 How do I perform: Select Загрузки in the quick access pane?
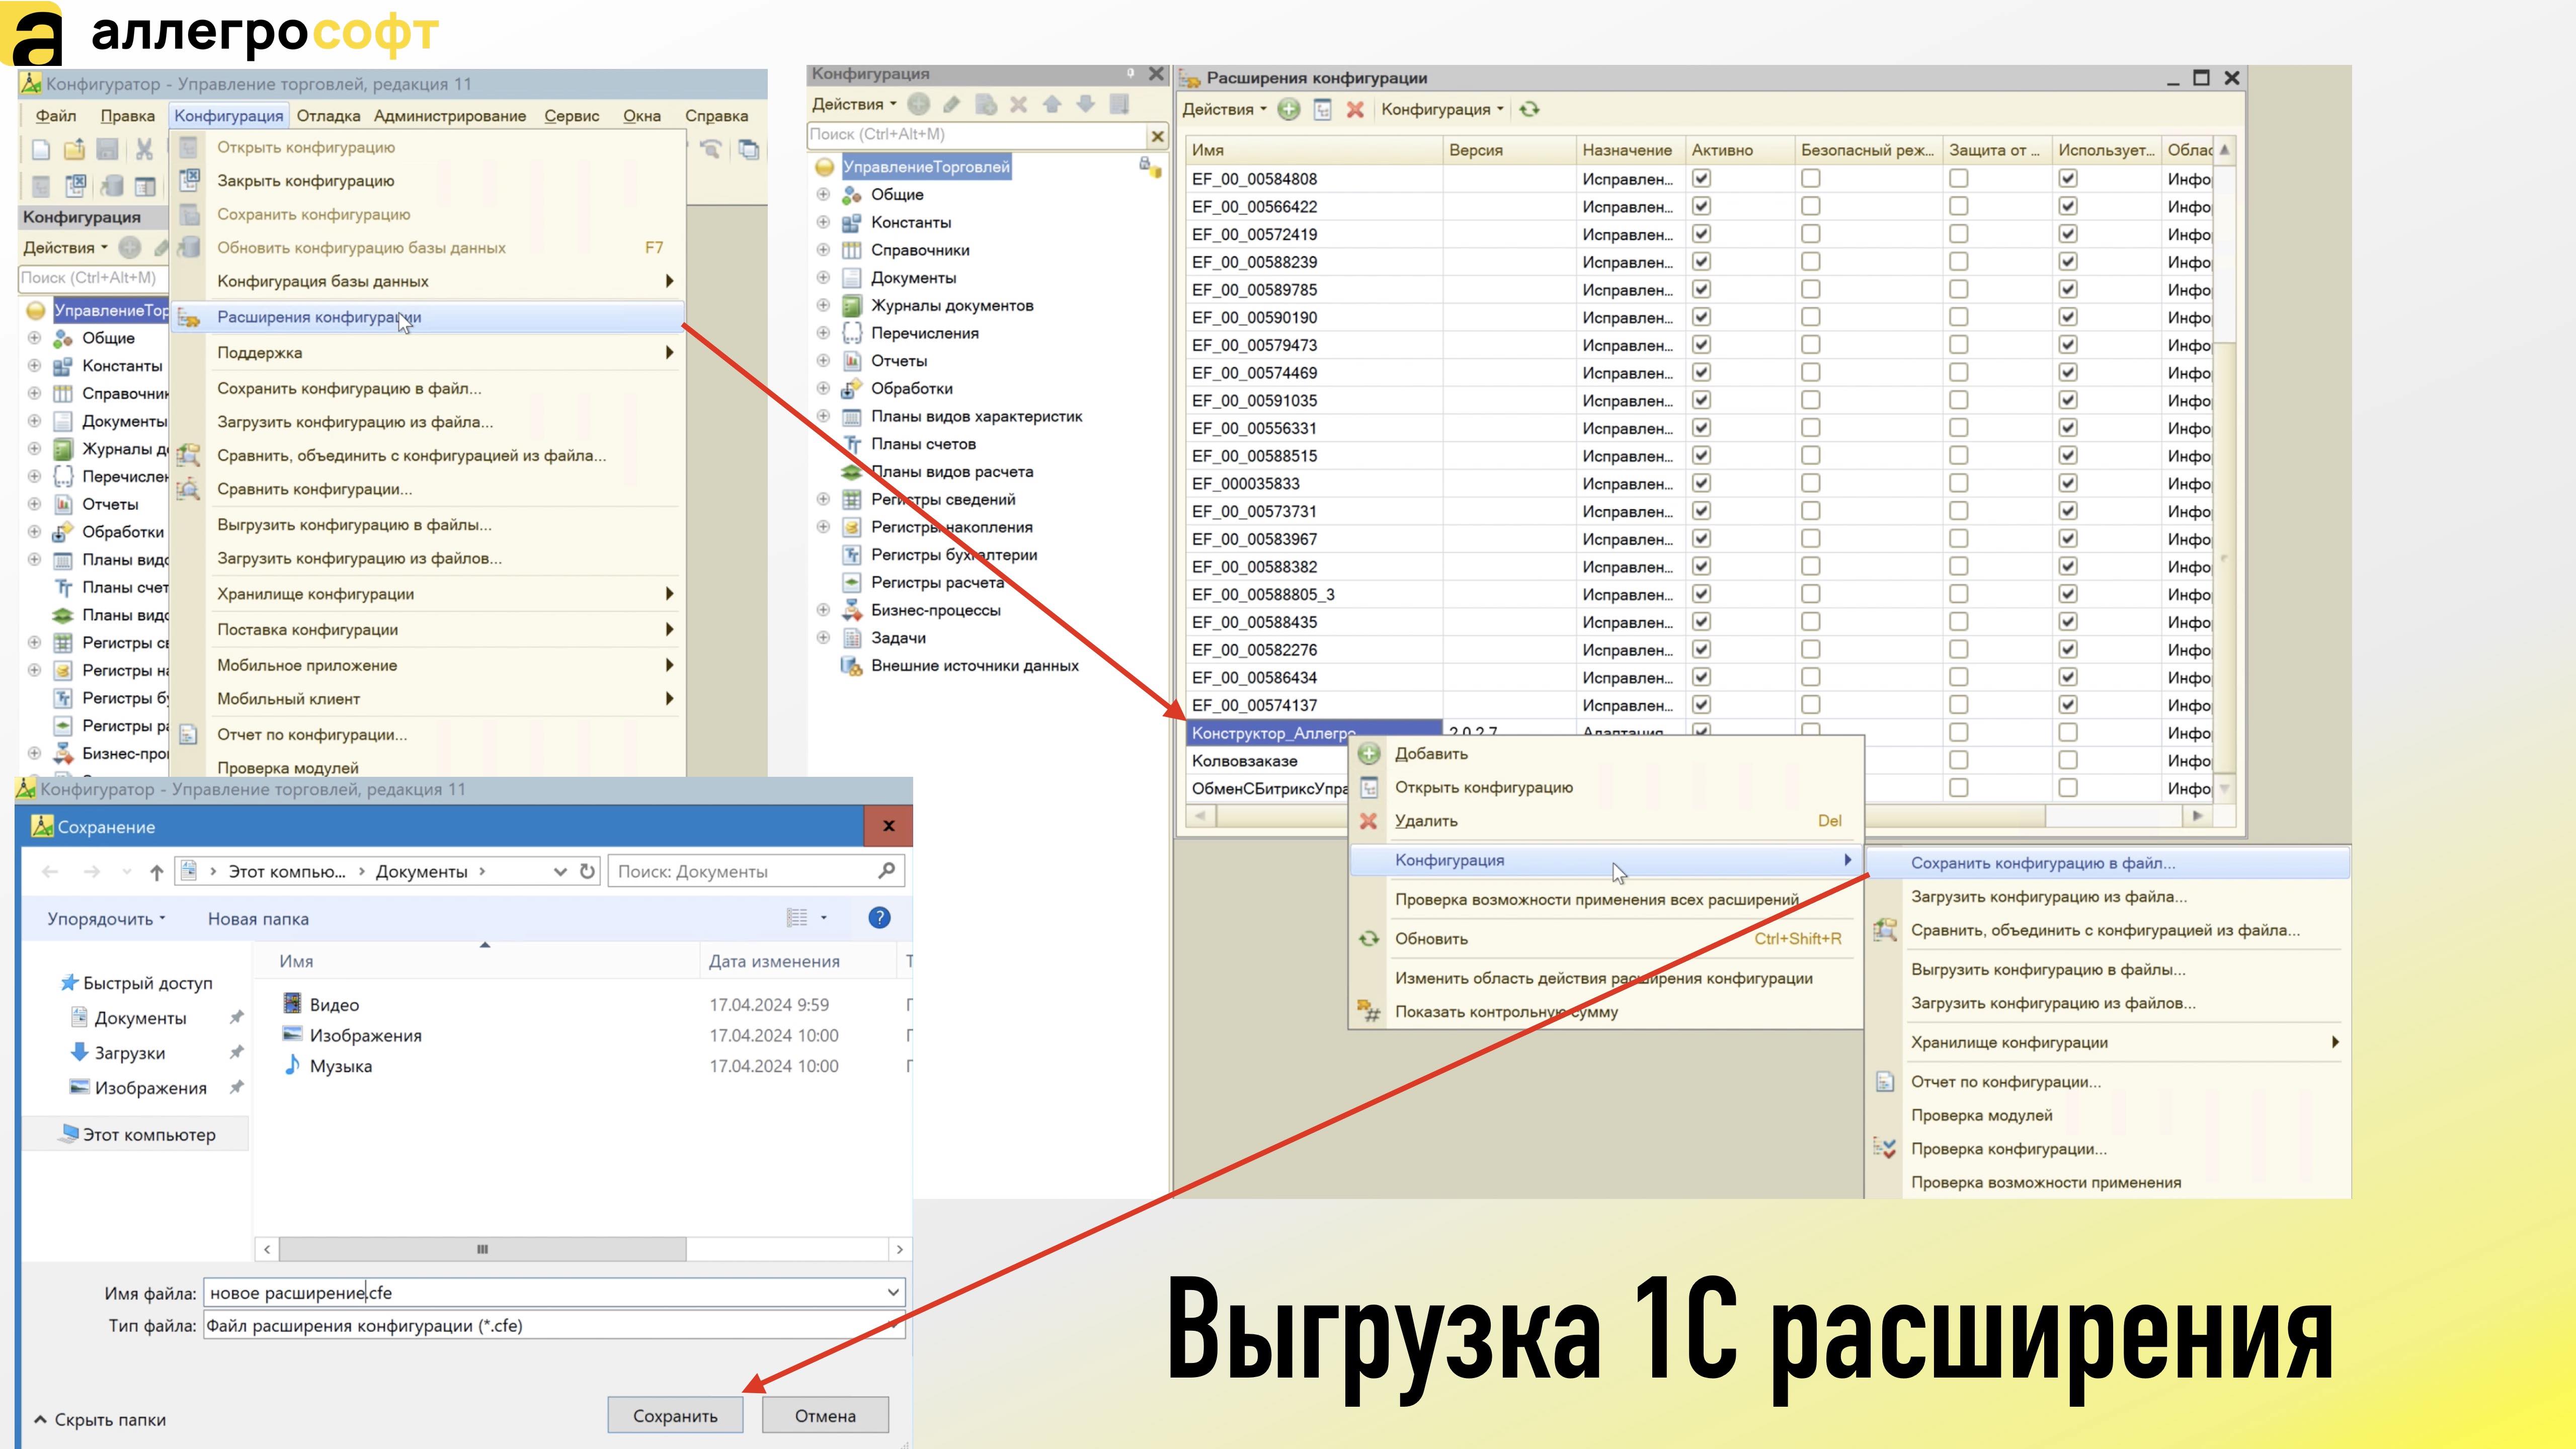pyautogui.click(x=129, y=1052)
